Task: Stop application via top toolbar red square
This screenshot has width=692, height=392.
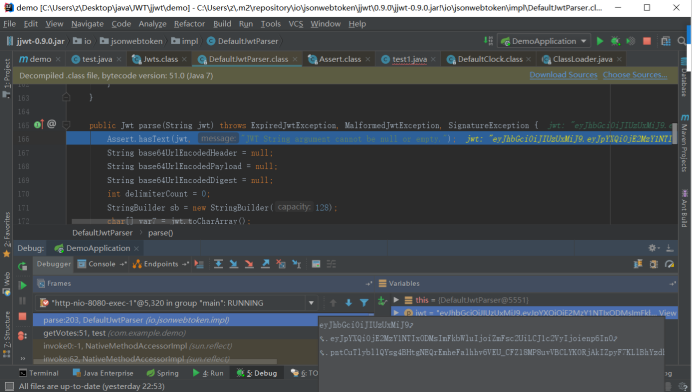Action: pyautogui.click(x=647, y=41)
